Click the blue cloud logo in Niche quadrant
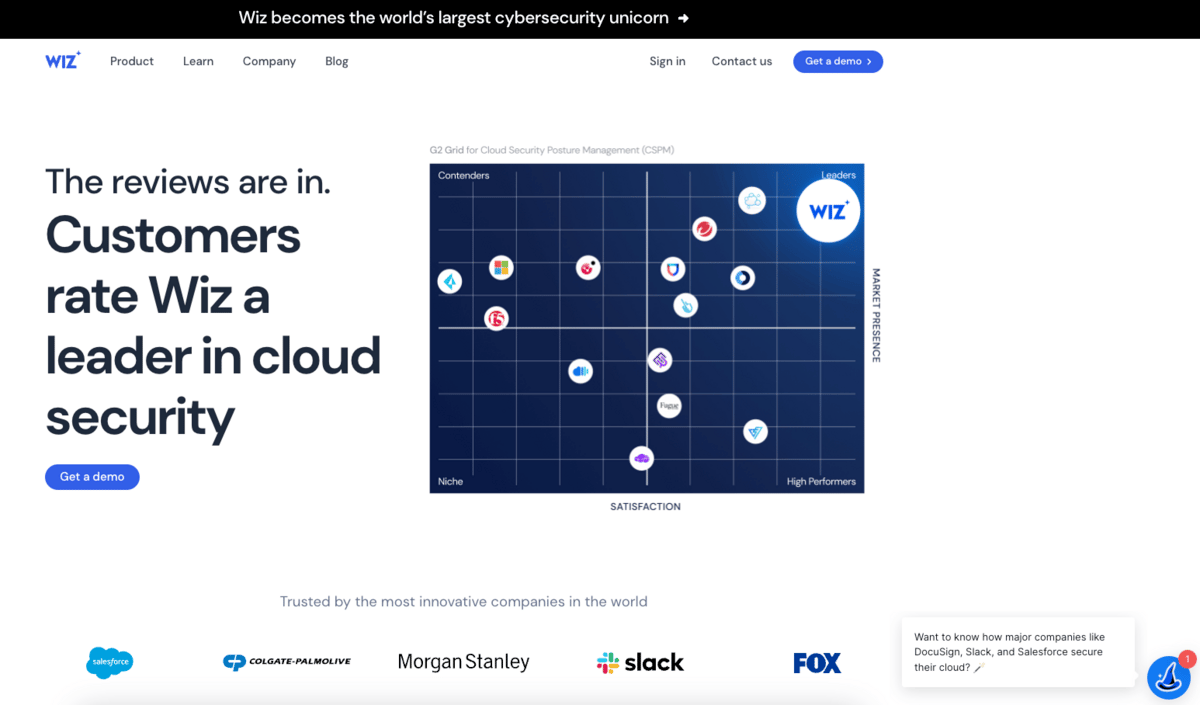 point(580,372)
